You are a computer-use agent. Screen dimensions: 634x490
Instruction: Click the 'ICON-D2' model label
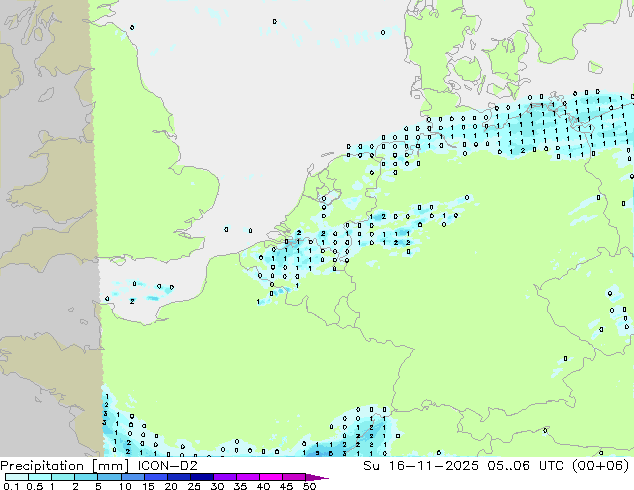(167, 466)
